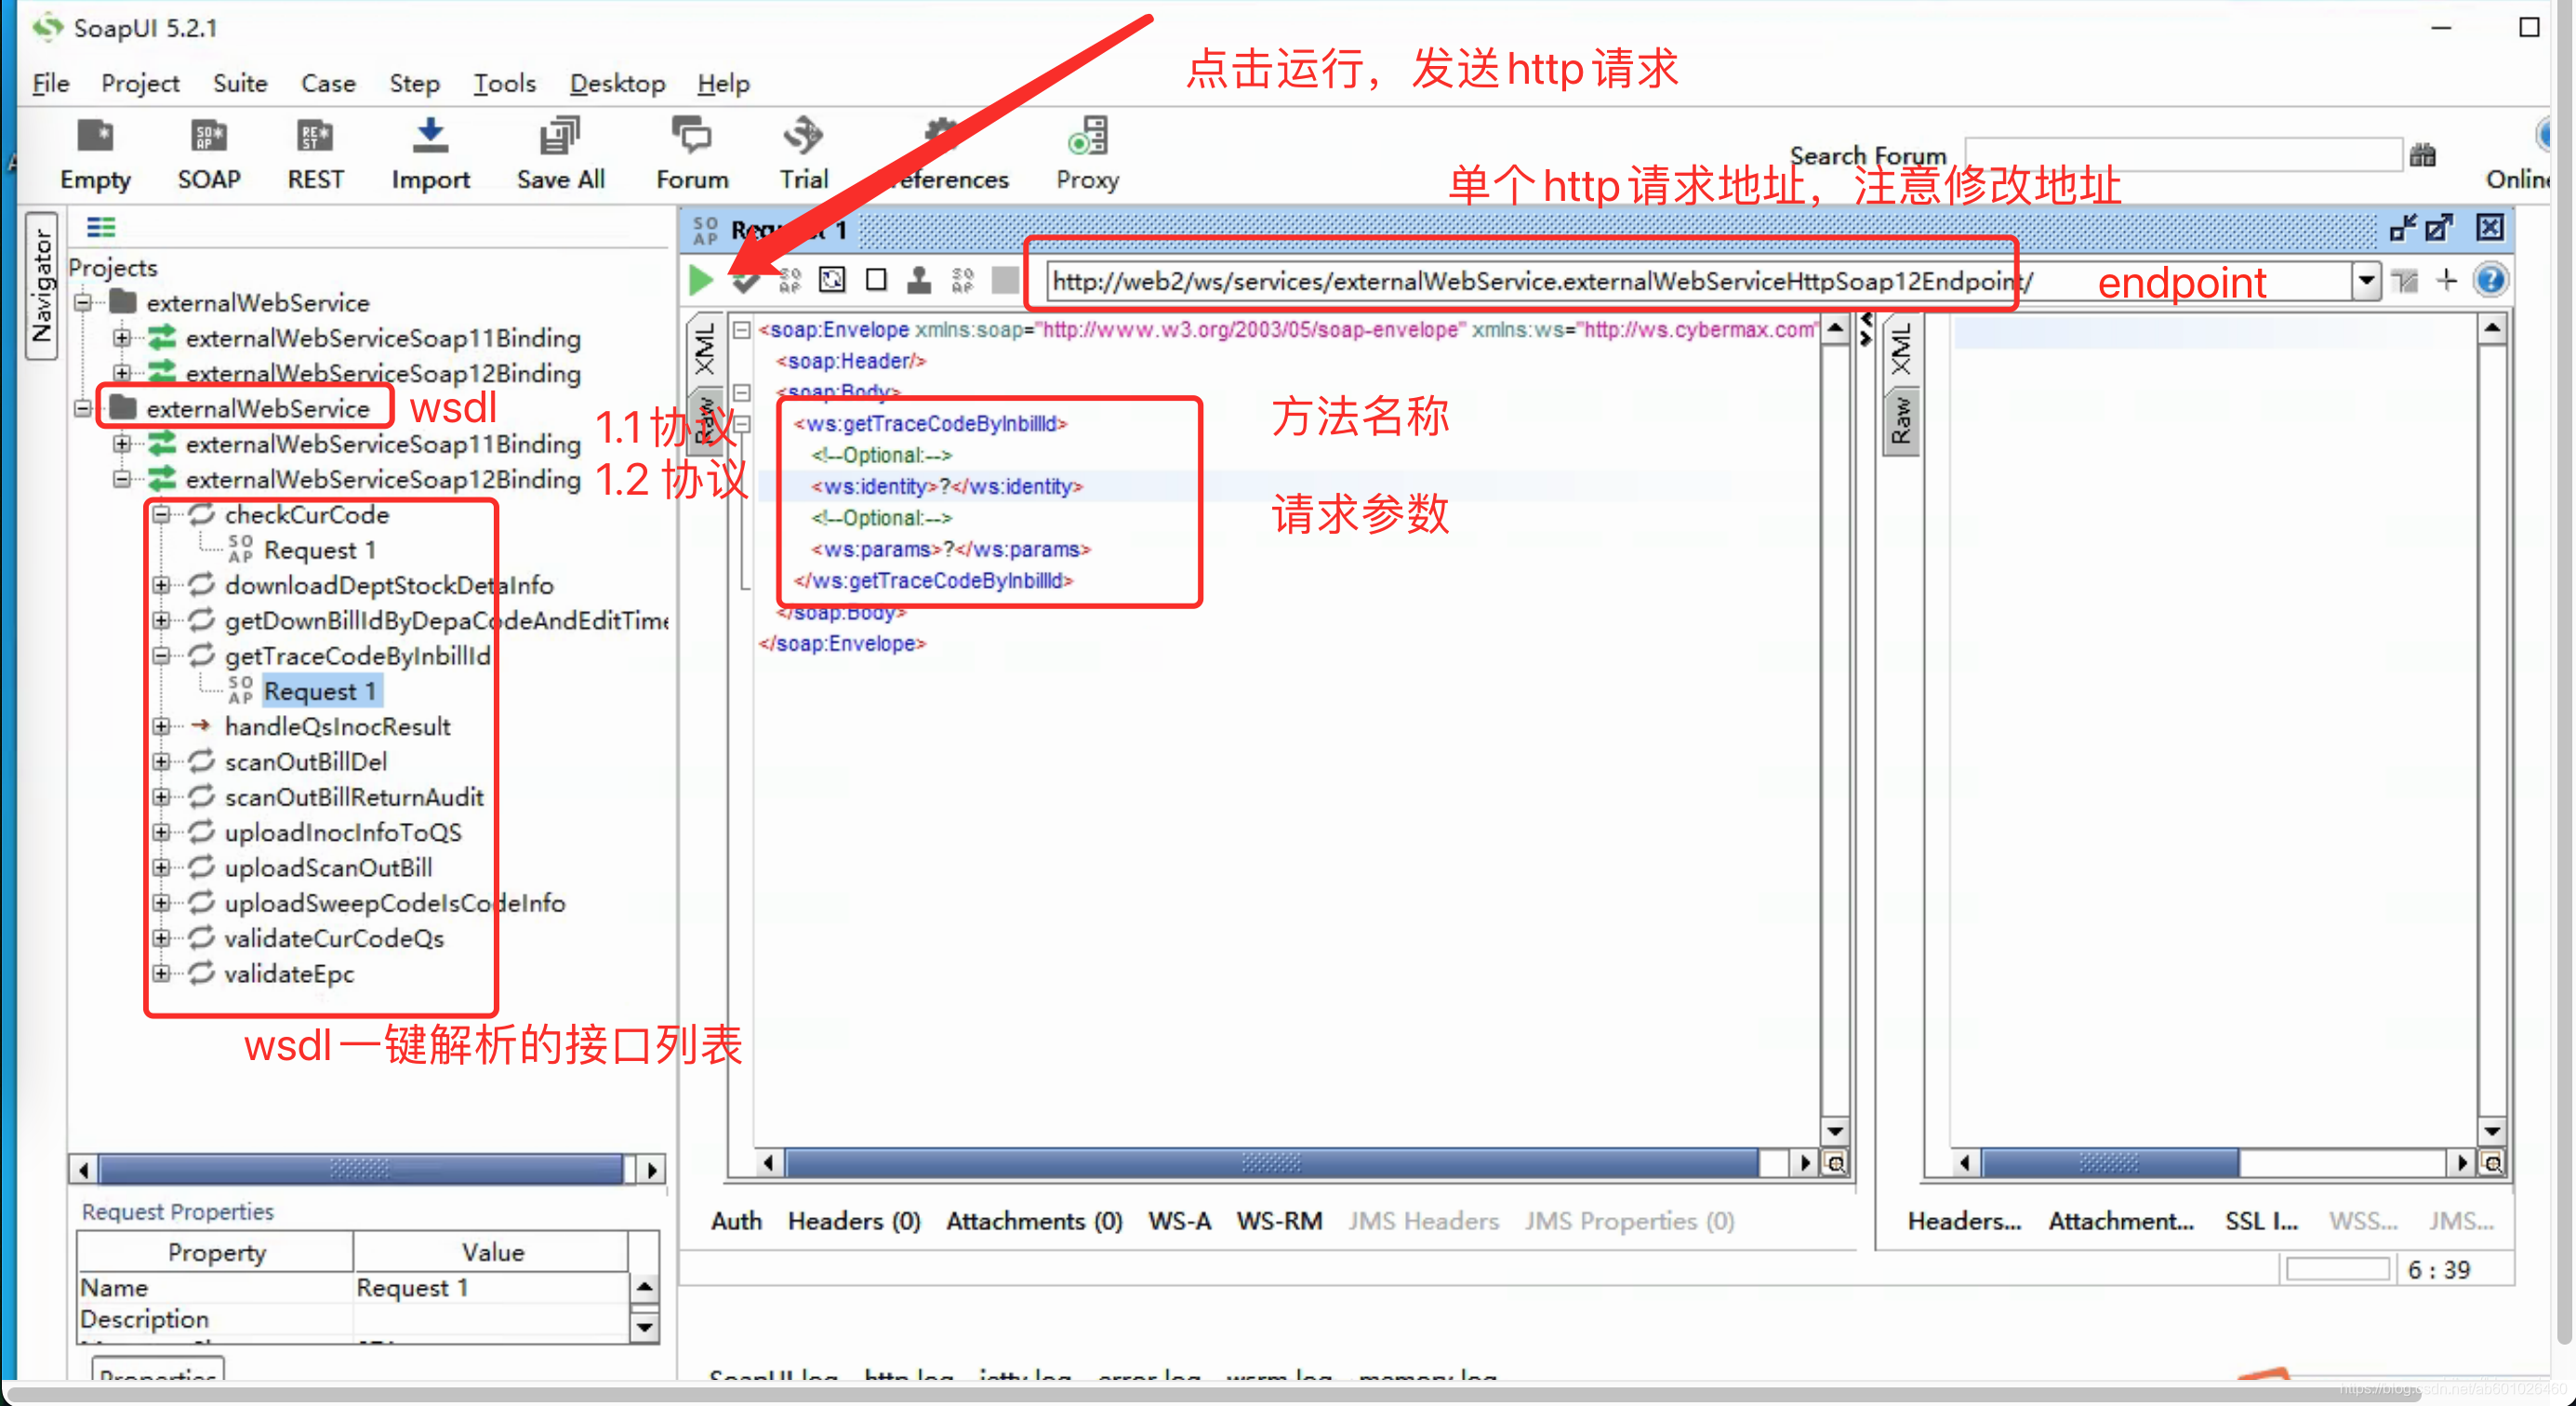This screenshot has height=1406, width=2576.
Task: Open the File menu
Action: [50, 82]
